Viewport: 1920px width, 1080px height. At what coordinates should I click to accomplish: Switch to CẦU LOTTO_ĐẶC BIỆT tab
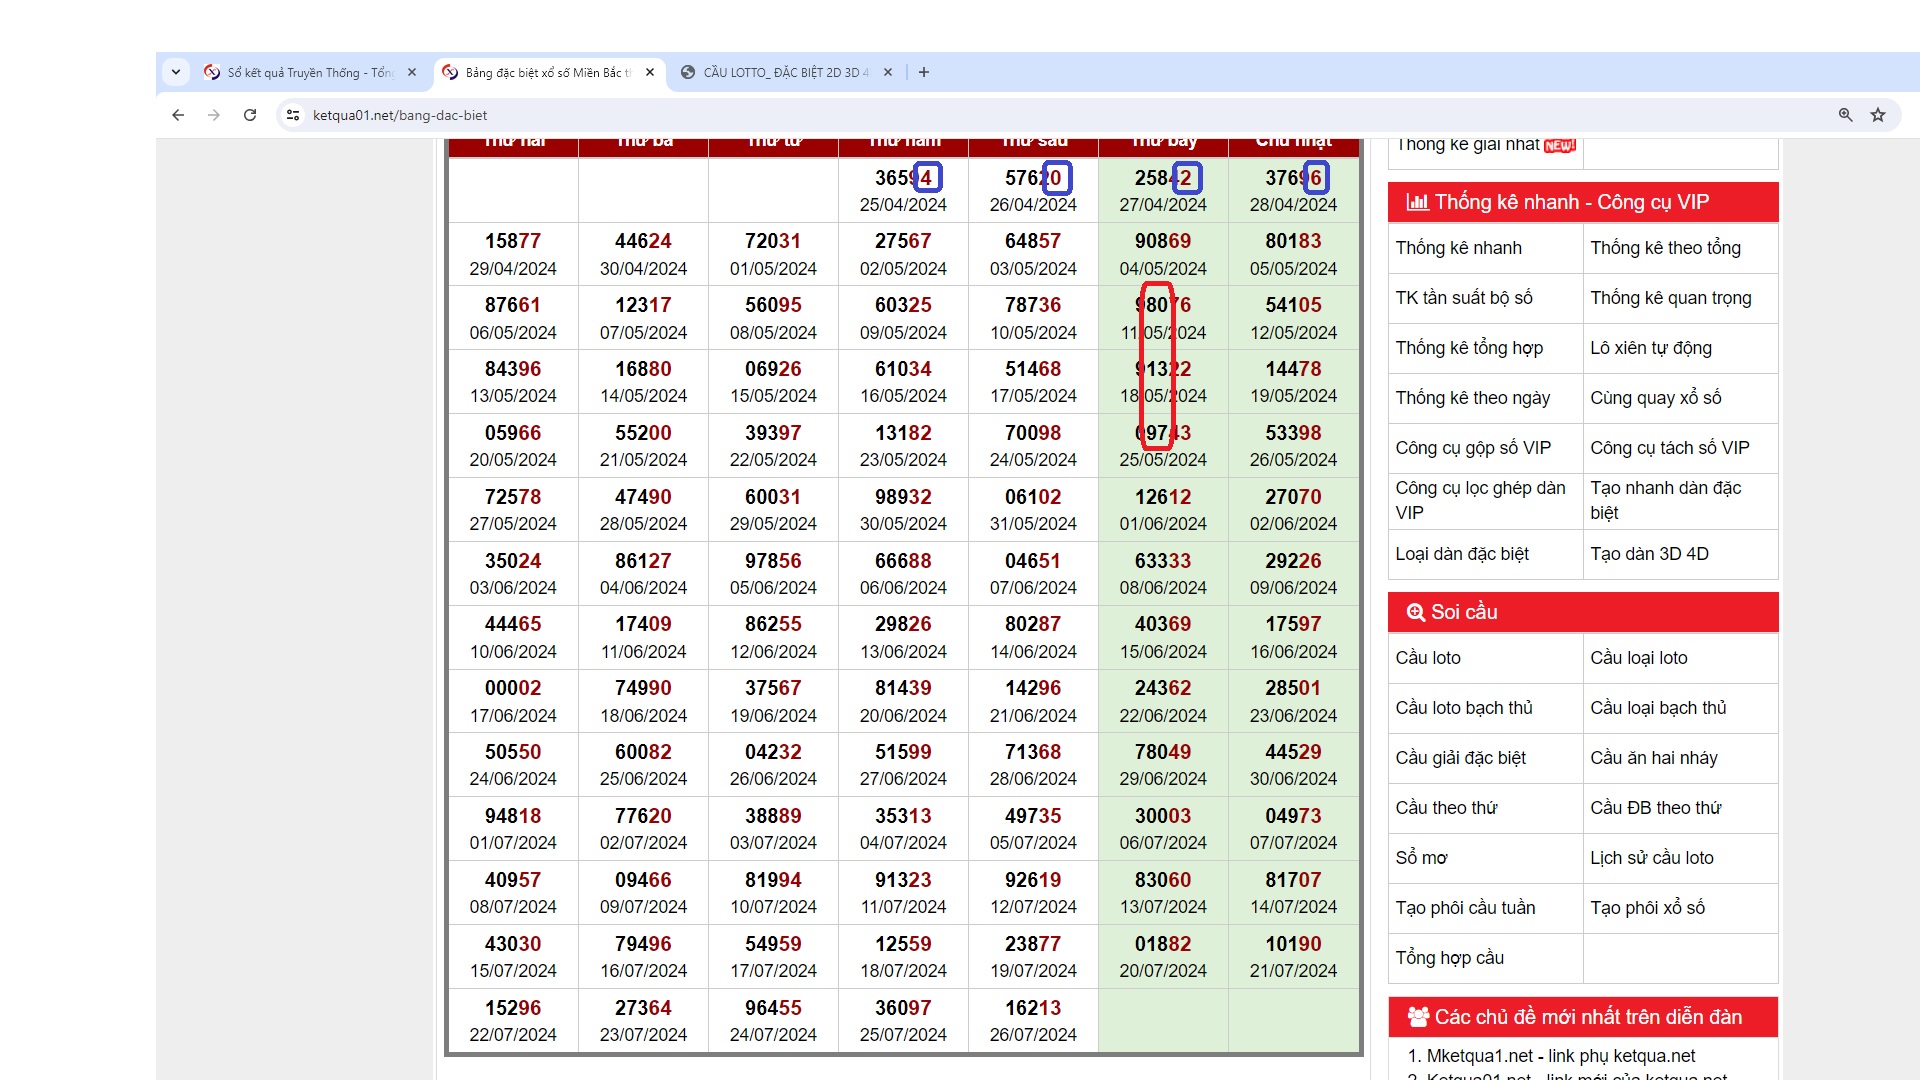[785, 72]
